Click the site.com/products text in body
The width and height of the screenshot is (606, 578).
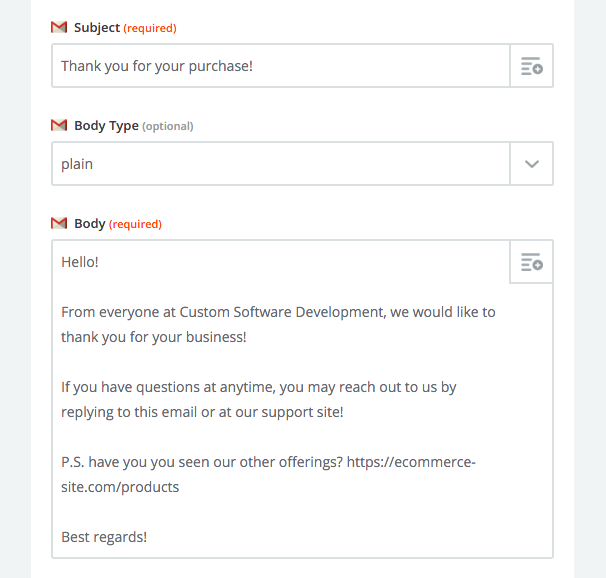tap(120, 487)
